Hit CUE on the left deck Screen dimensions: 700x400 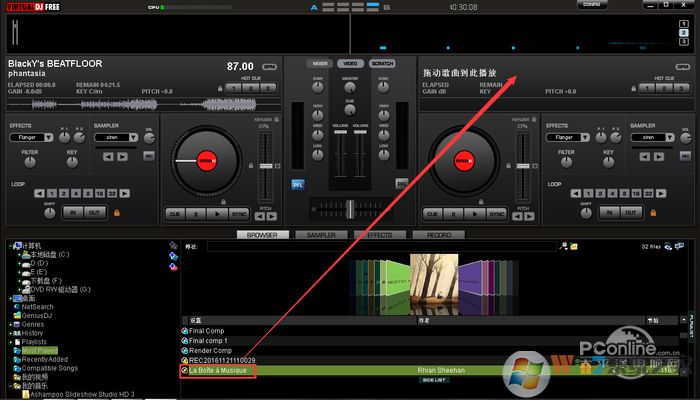pyautogui.click(x=175, y=214)
